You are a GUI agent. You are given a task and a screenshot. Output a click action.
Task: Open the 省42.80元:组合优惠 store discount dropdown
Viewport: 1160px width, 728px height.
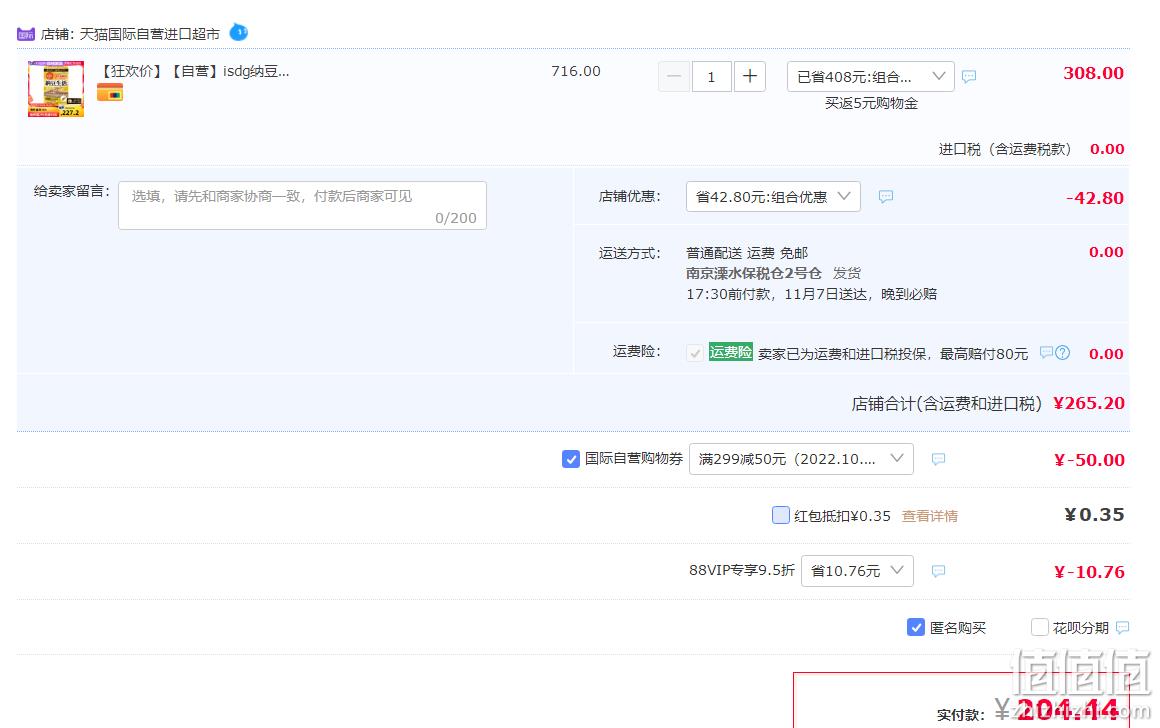click(773, 197)
